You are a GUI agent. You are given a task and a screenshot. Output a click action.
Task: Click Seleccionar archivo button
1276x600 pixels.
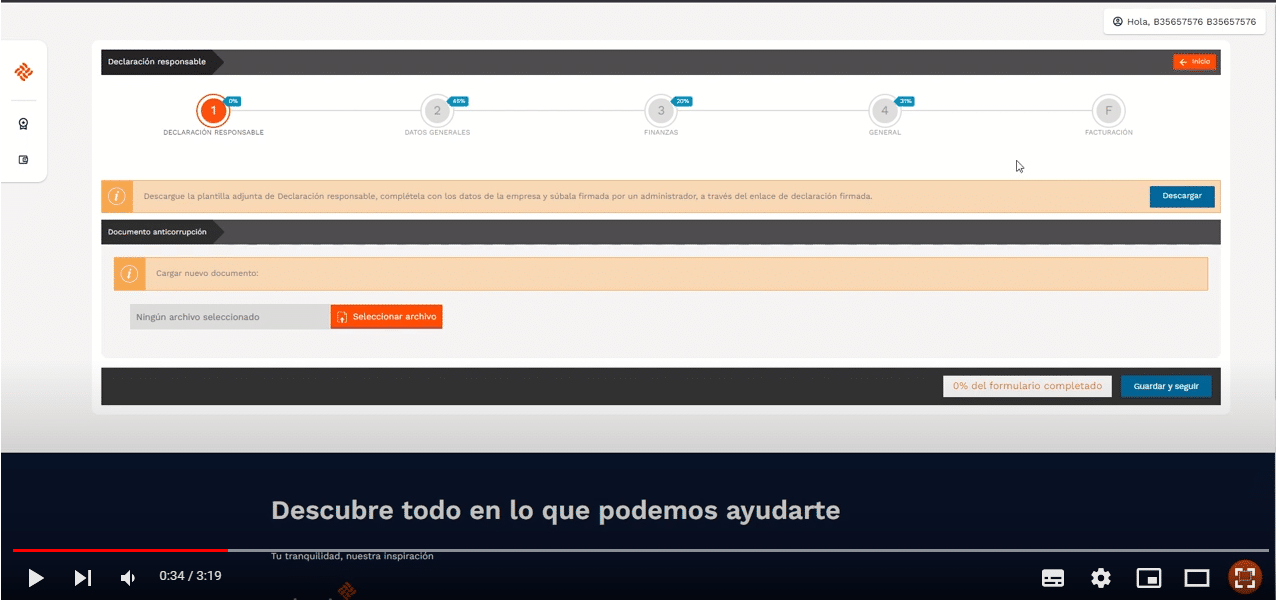(x=386, y=316)
